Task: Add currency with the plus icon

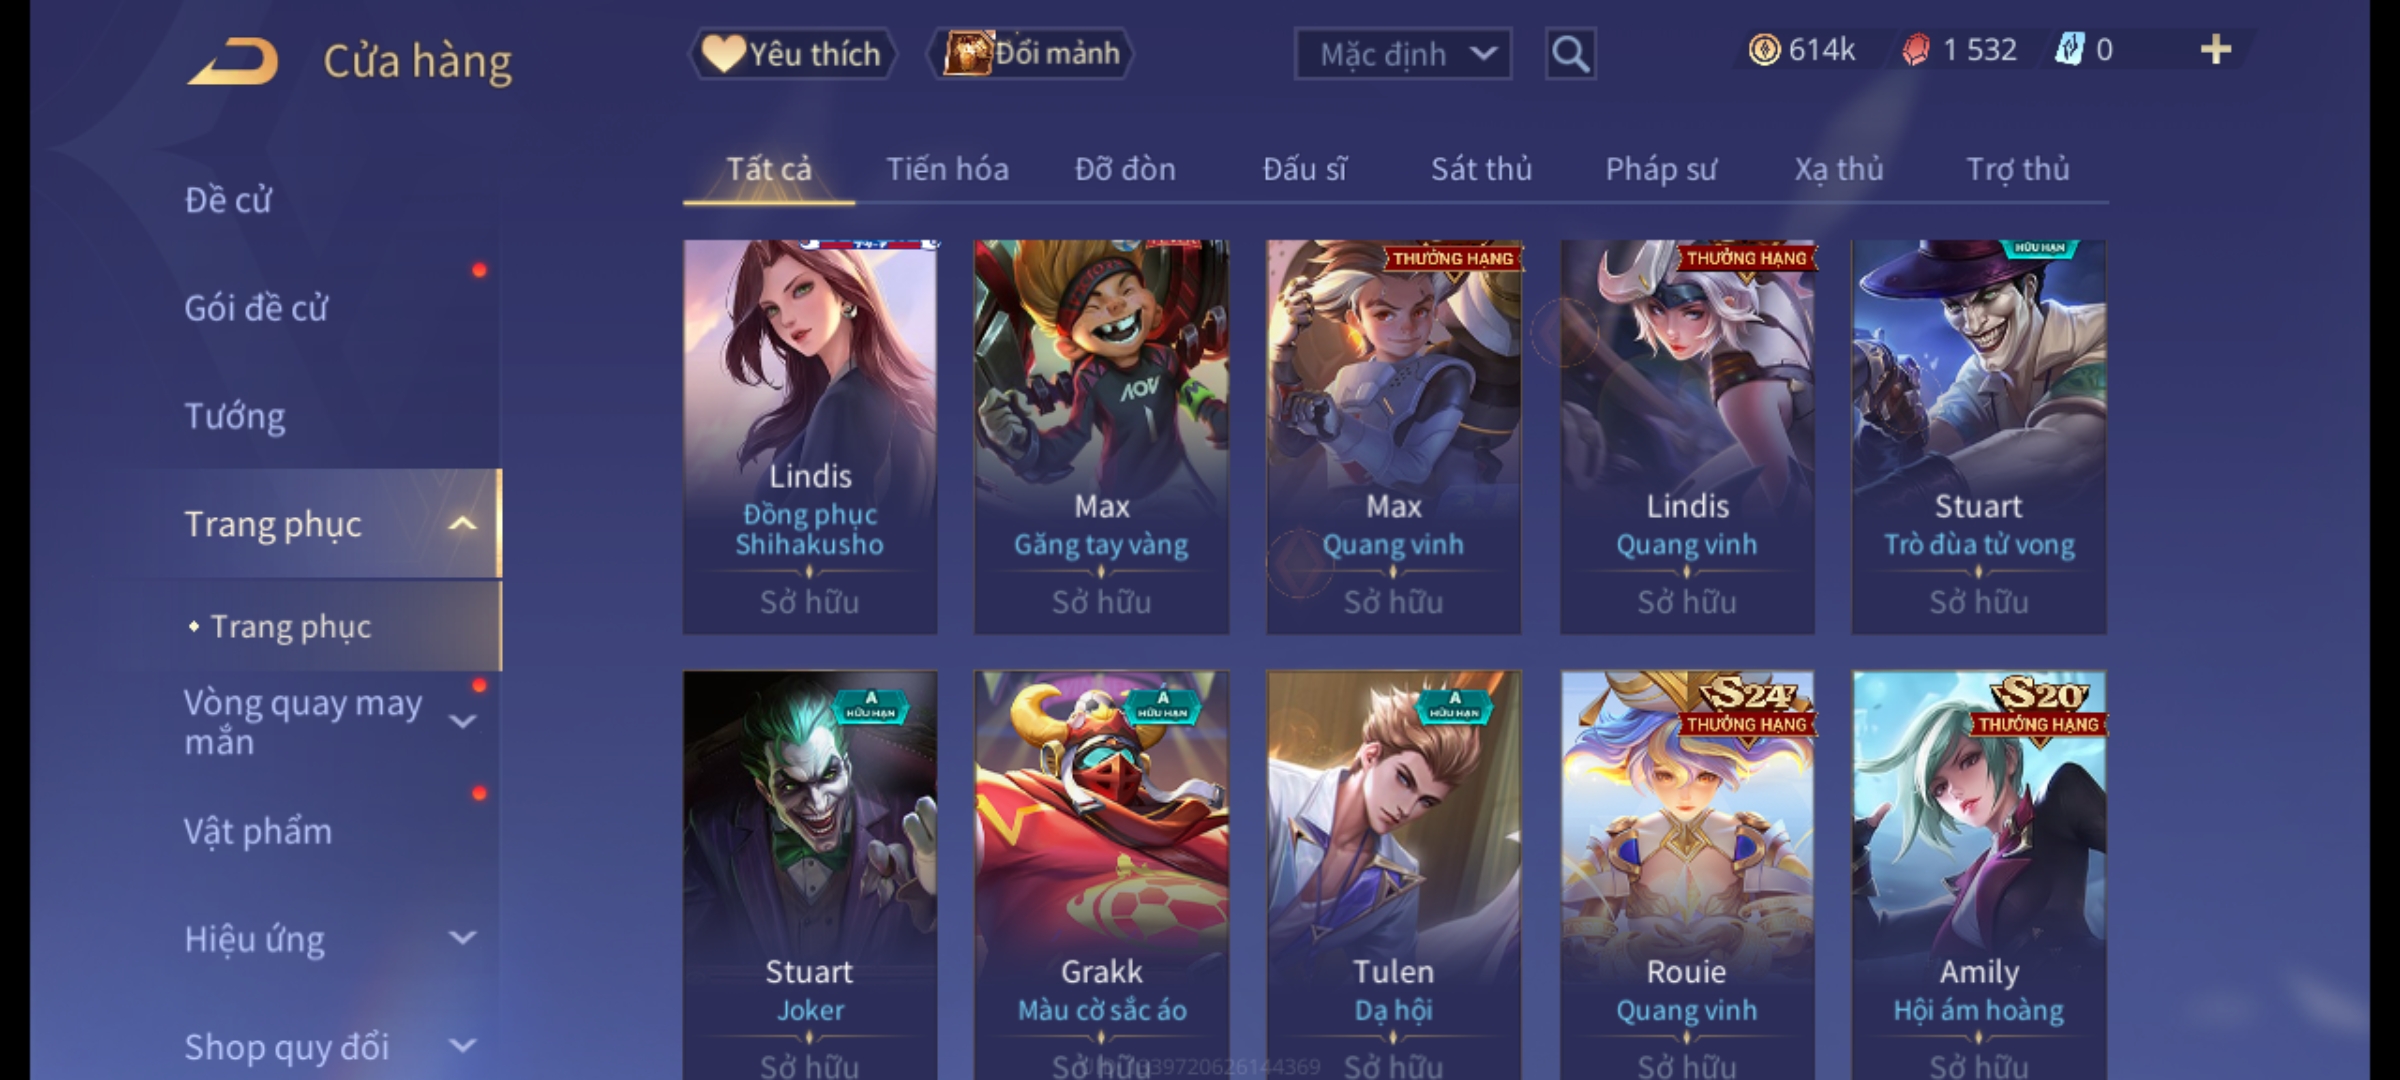Action: (x=2216, y=49)
